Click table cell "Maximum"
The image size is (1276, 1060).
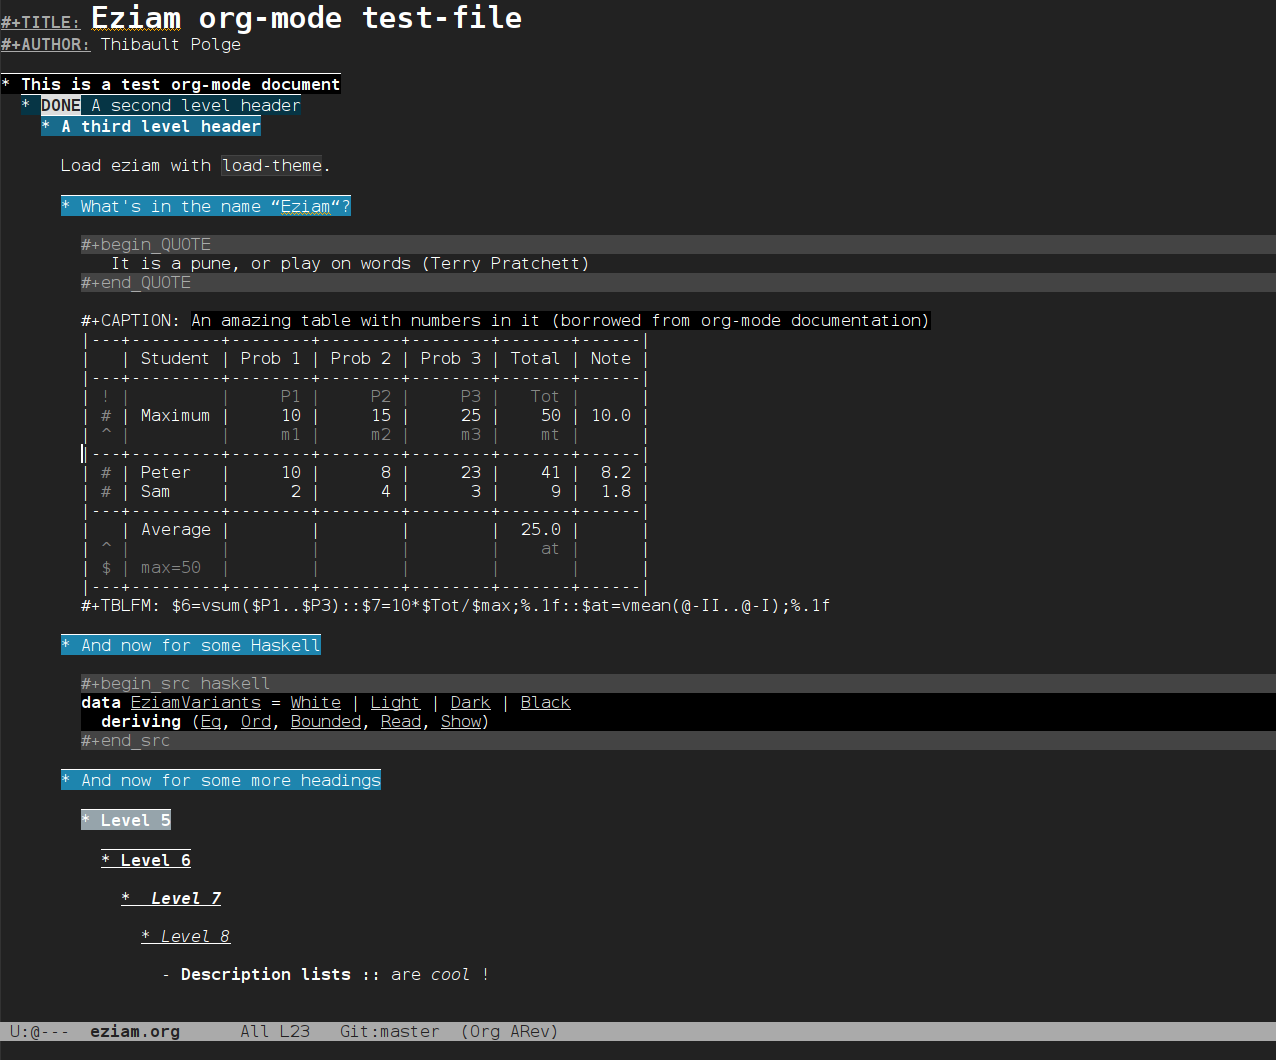pos(175,415)
